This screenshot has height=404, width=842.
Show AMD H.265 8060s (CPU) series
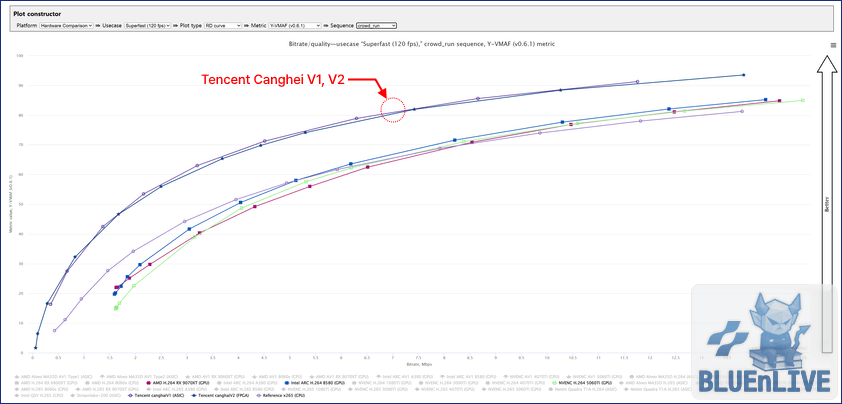41,389
